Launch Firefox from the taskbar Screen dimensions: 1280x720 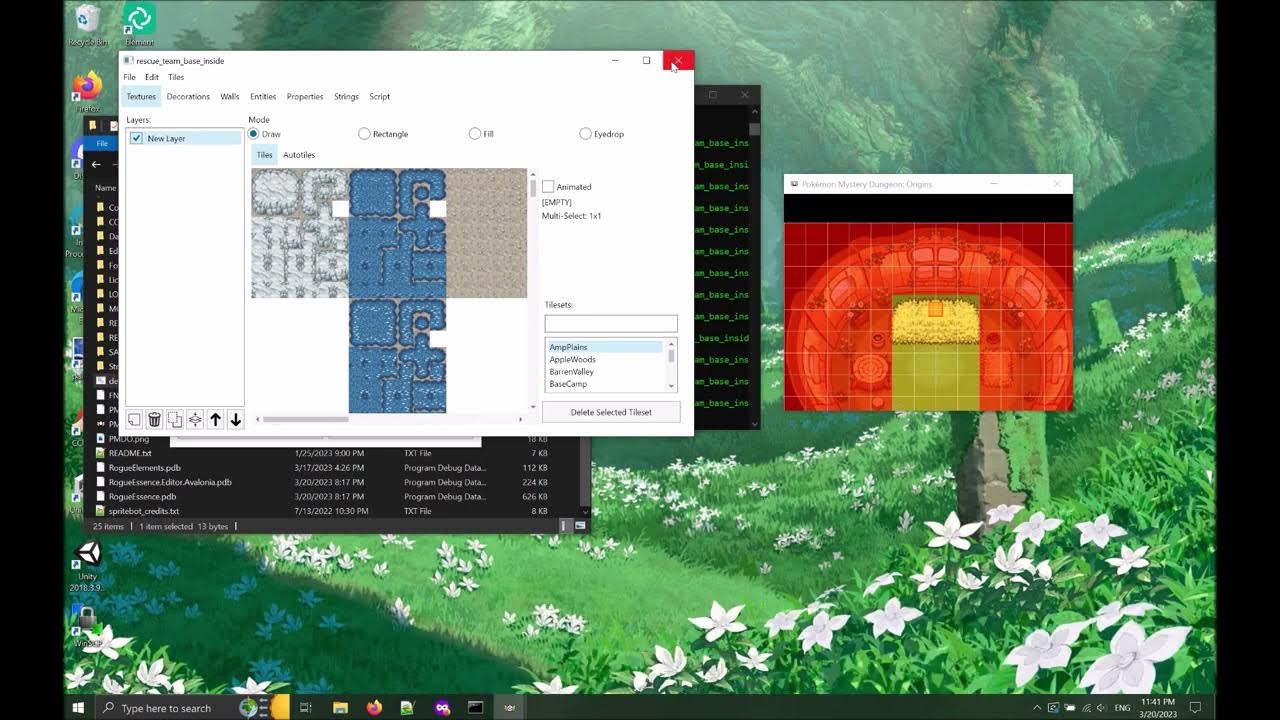(x=374, y=707)
